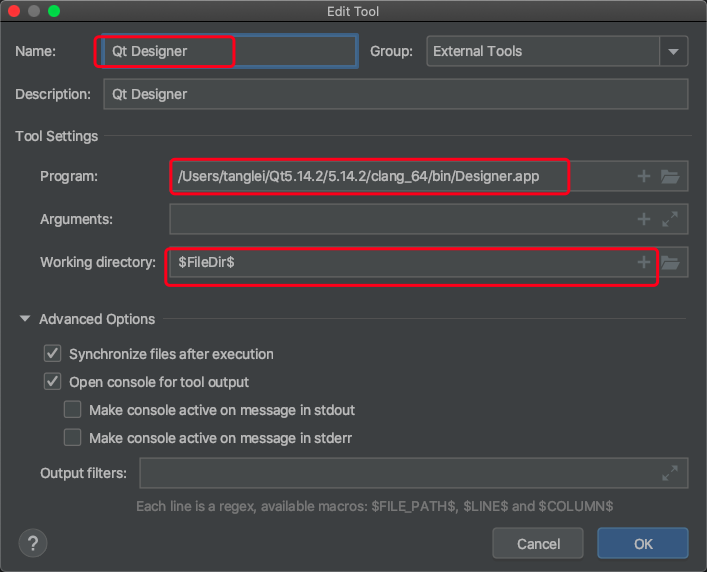
Task: Open the help question mark button
Action: (32, 543)
